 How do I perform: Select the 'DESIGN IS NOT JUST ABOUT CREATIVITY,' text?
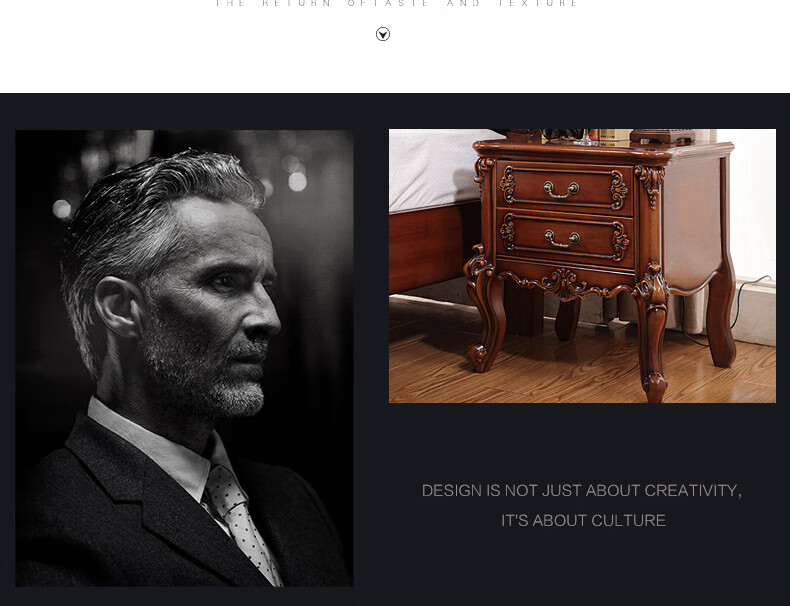(581, 491)
